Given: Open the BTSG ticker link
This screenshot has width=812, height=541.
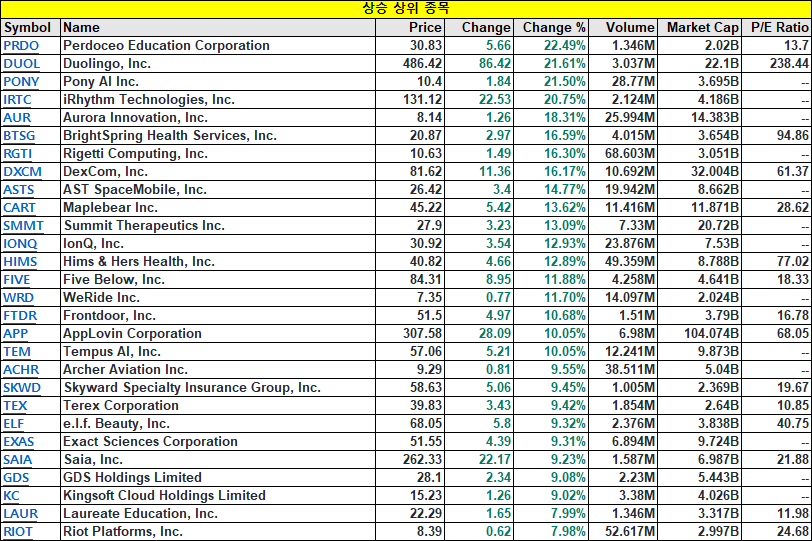Looking at the screenshot, I should pos(19,136).
